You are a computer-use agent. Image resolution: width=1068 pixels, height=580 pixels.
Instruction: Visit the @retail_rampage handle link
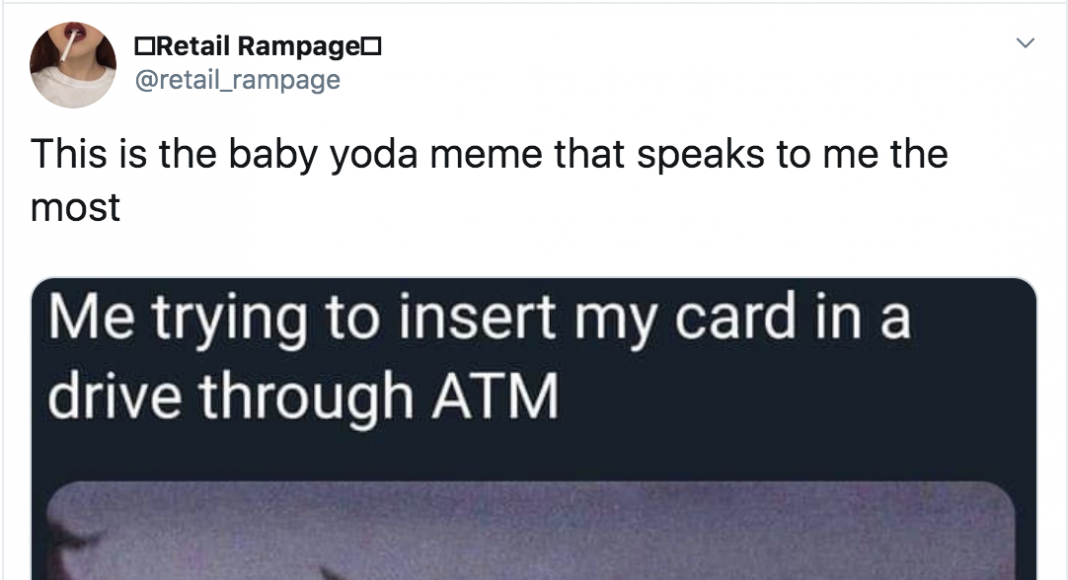[x=238, y=80]
